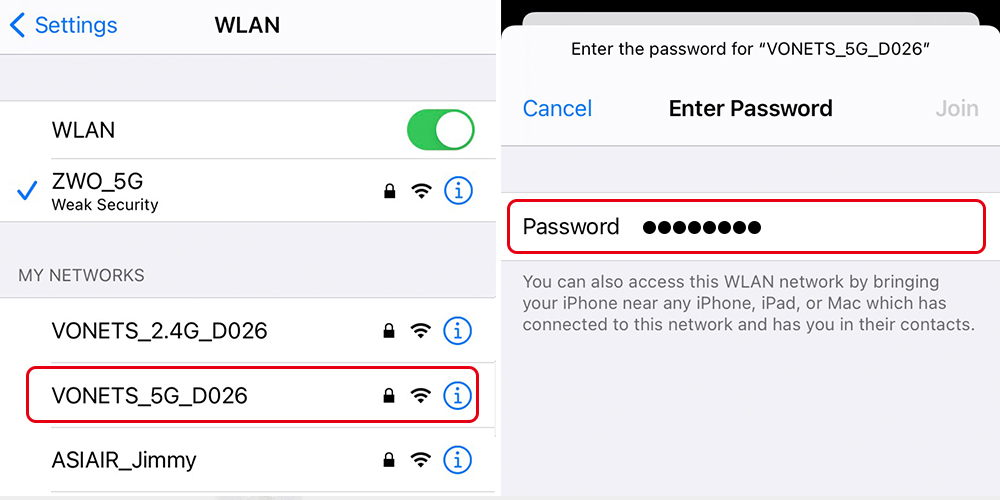The height and width of the screenshot is (500, 1000).
Task: Open info icon for VONETS_2.4G_D026
Action: click(457, 331)
